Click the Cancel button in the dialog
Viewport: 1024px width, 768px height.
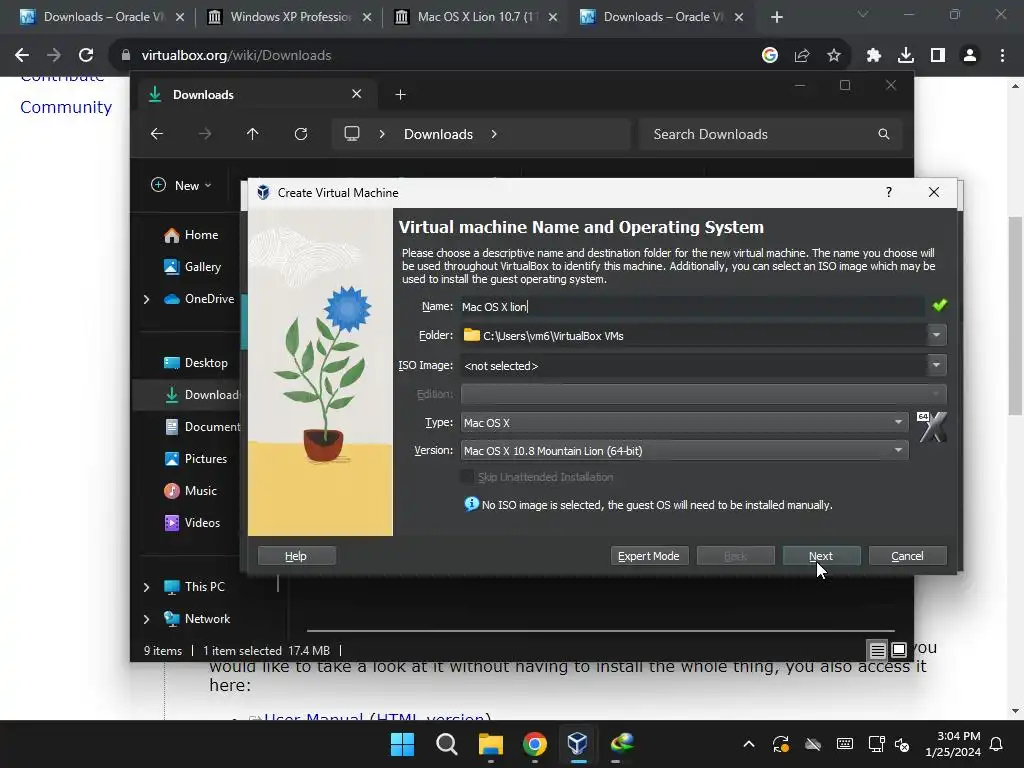pyautogui.click(x=907, y=556)
